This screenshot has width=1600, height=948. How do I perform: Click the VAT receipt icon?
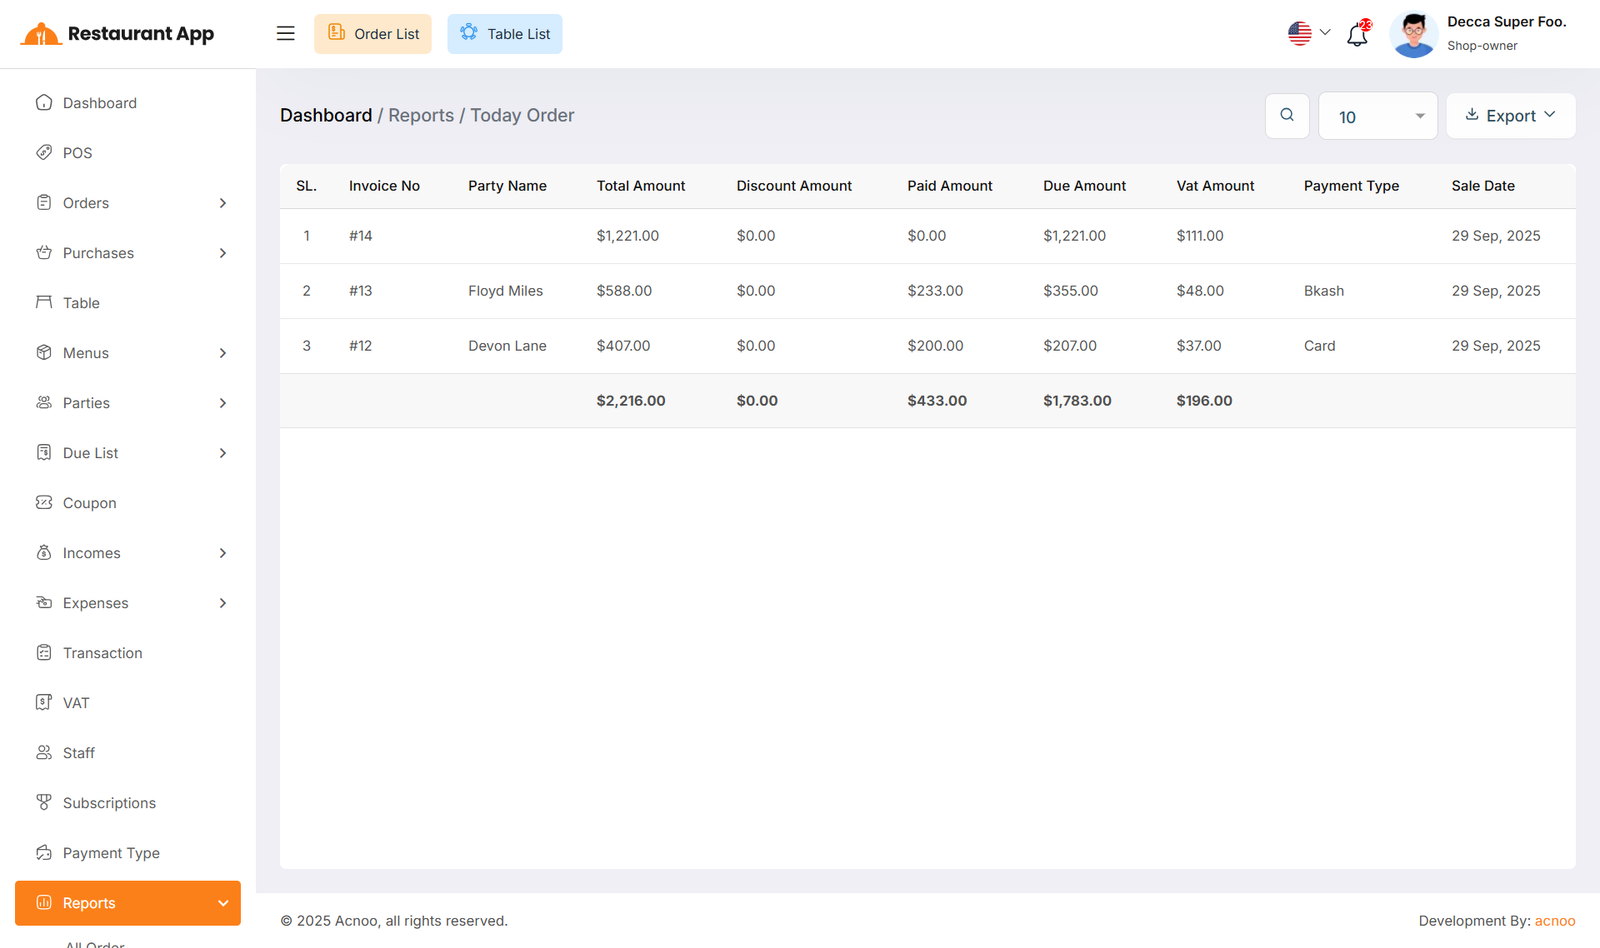44,702
